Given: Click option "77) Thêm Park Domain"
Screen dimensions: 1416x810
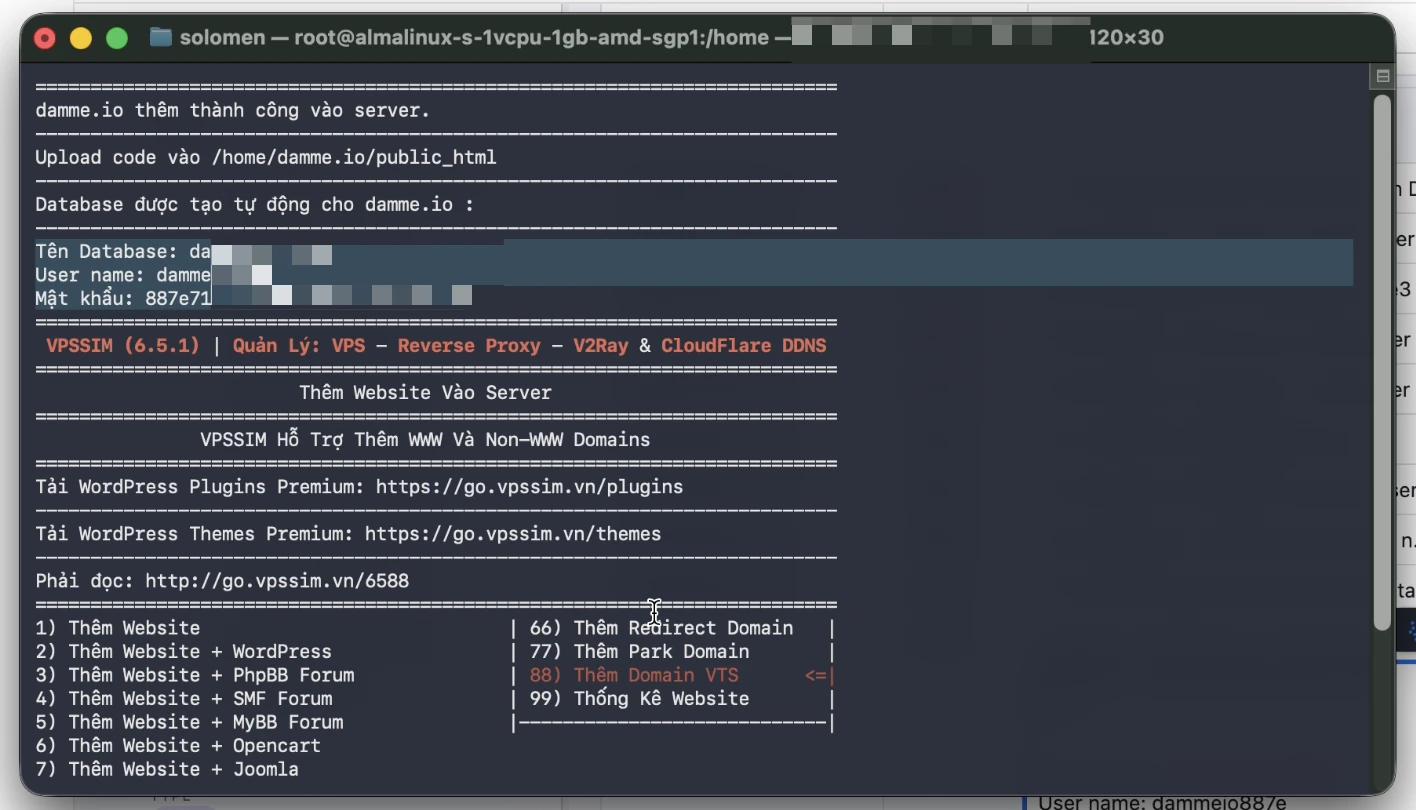Looking at the screenshot, I should (640, 651).
